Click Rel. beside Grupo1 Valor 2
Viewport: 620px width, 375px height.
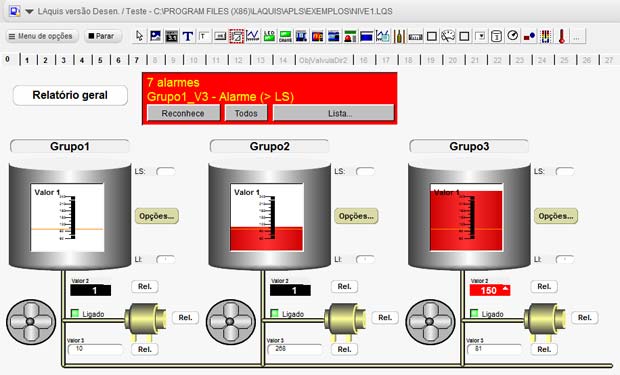145,286
